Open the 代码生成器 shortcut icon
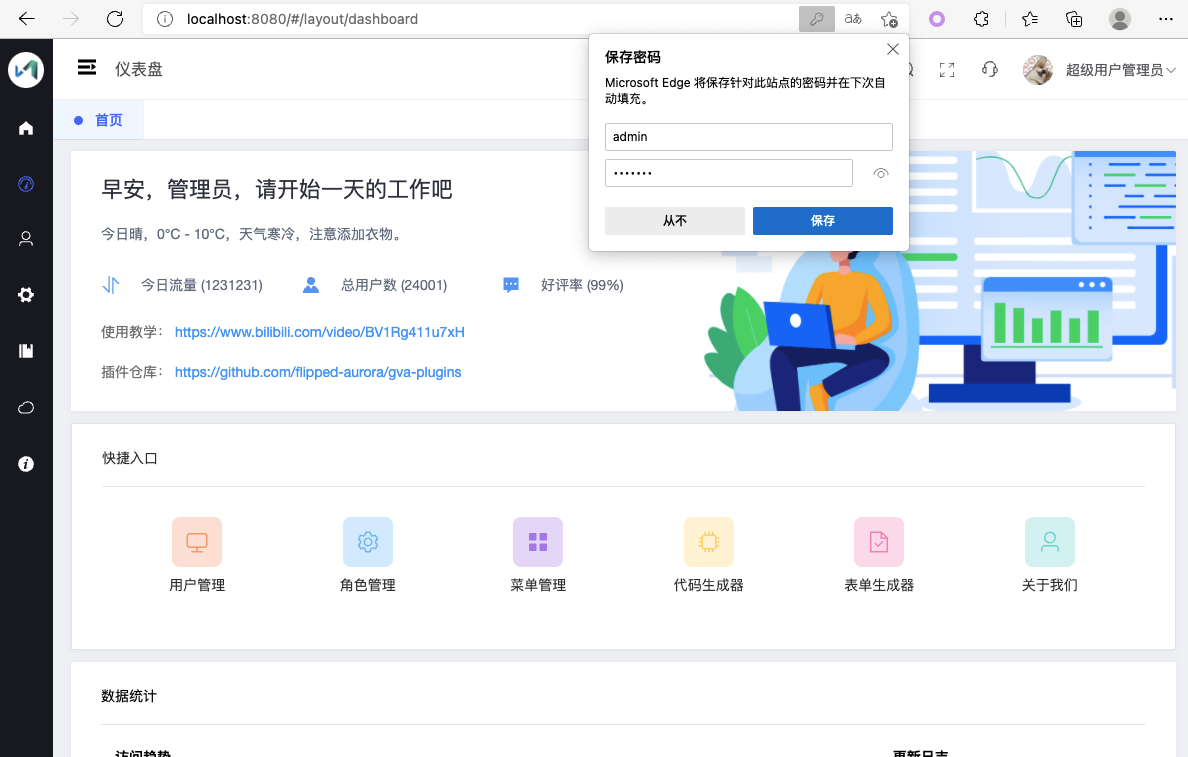Viewport: 1188px width, 757px height. [x=708, y=542]
